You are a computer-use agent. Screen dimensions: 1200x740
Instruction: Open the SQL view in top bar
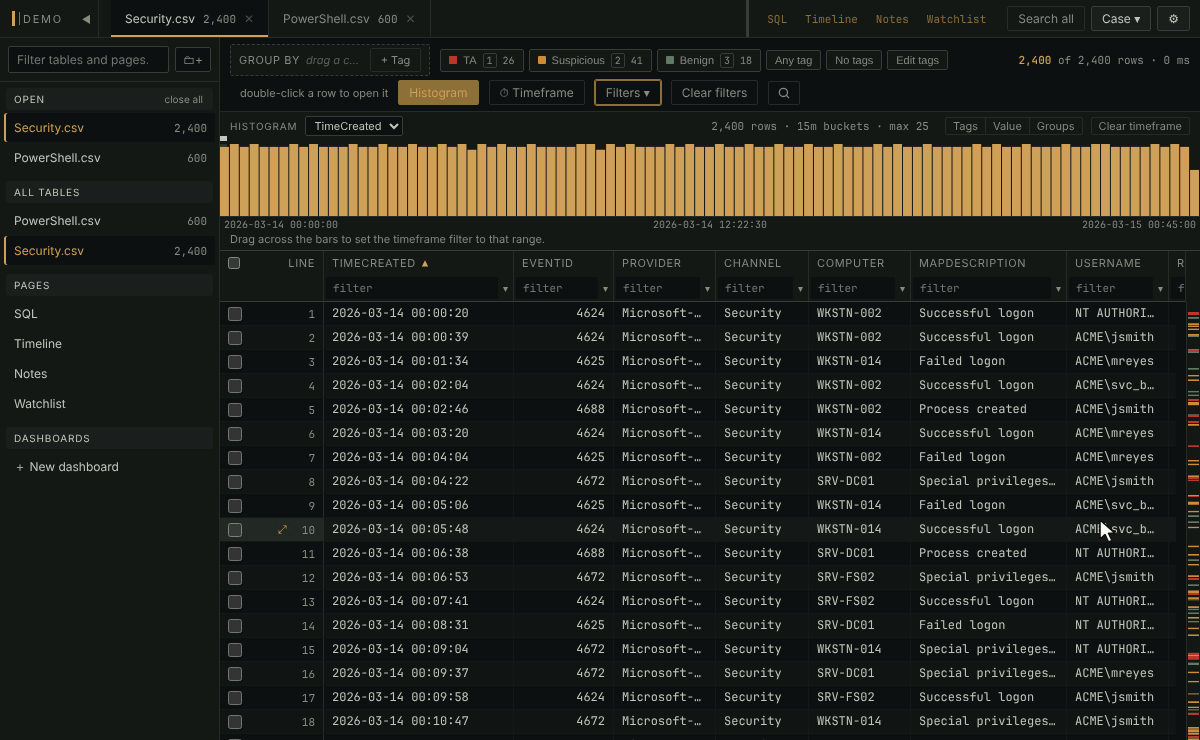[777, 19]
